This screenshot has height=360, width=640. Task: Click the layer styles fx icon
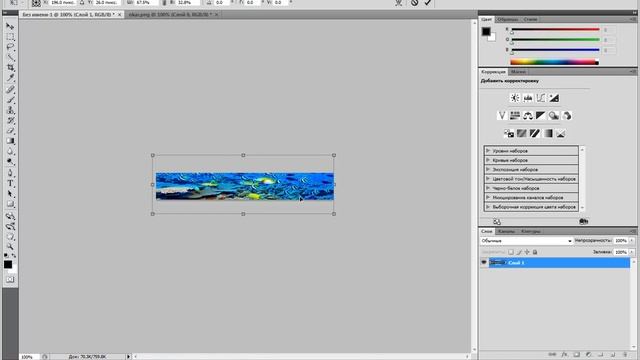(564, 355)
